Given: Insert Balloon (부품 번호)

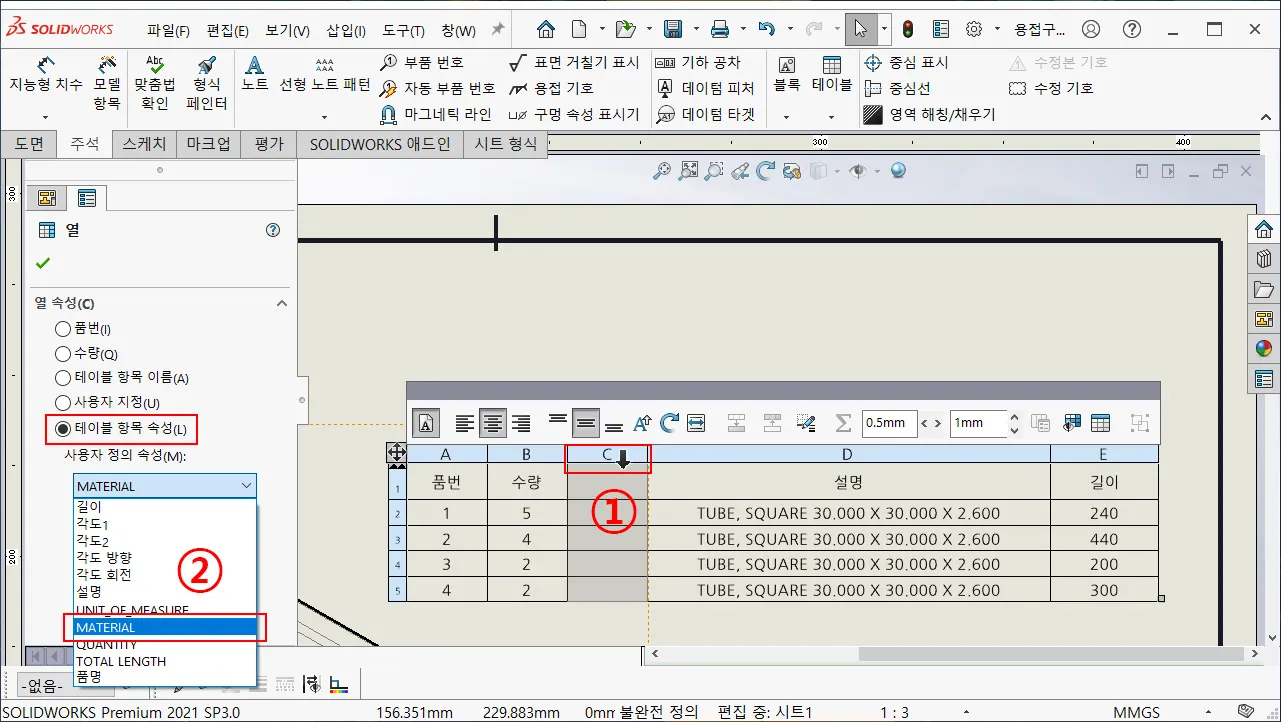Looking at the screenshot, I should 422,62.
